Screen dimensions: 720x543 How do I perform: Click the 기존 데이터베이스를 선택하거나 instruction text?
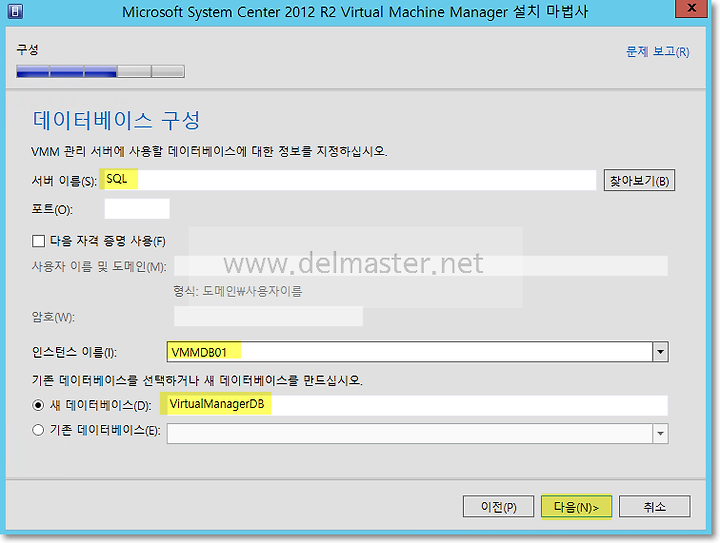(x=197, y=380)
